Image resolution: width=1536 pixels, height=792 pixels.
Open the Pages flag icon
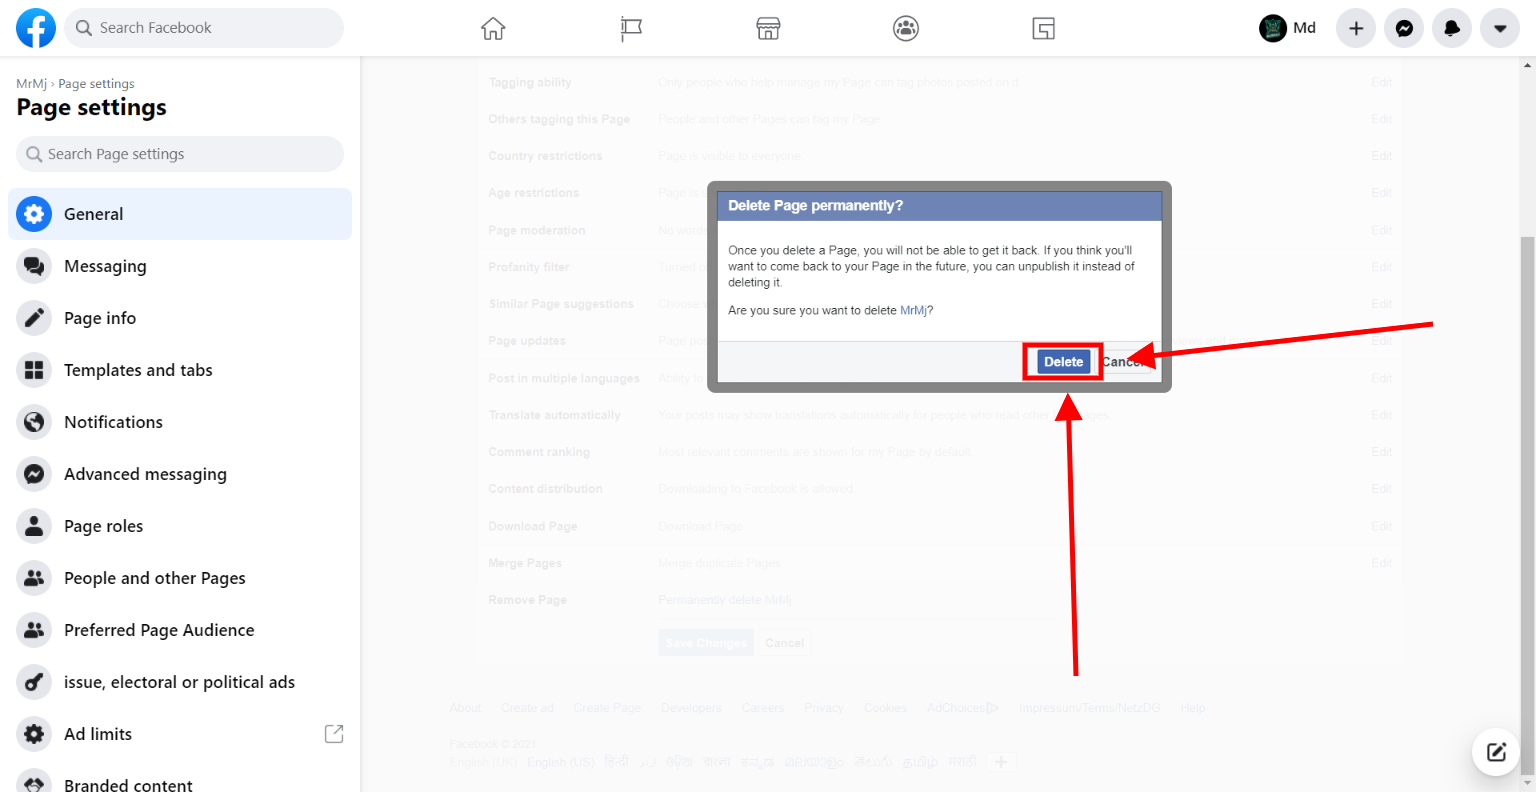click(x=631, y=28)
